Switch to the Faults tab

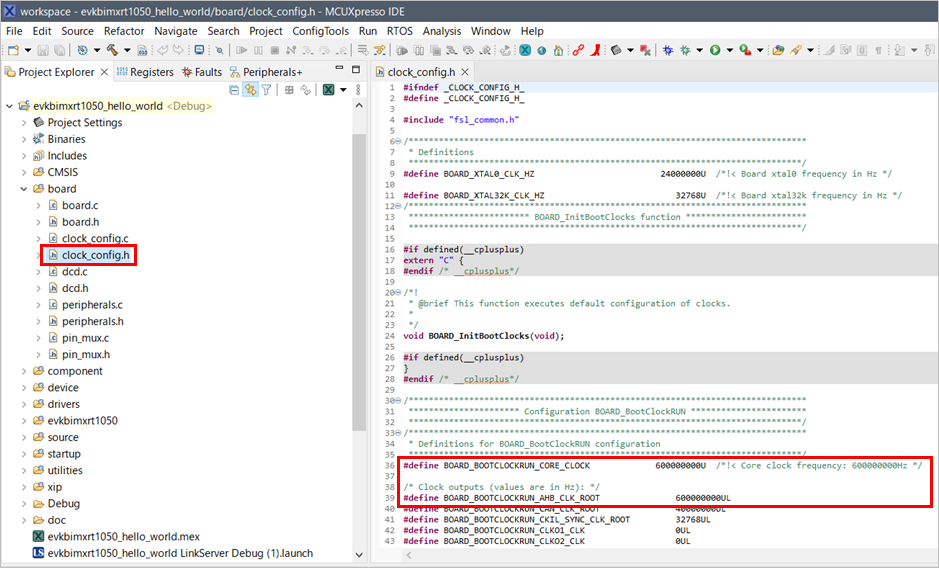point(202,72)
